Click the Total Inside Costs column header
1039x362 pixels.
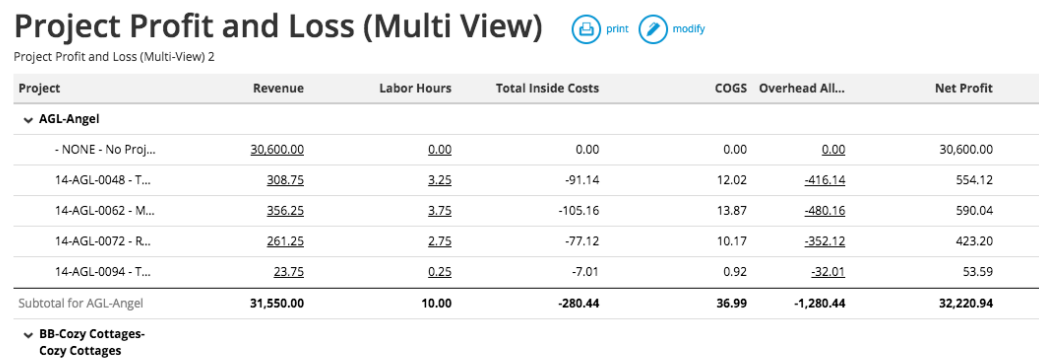pos(547,88)
